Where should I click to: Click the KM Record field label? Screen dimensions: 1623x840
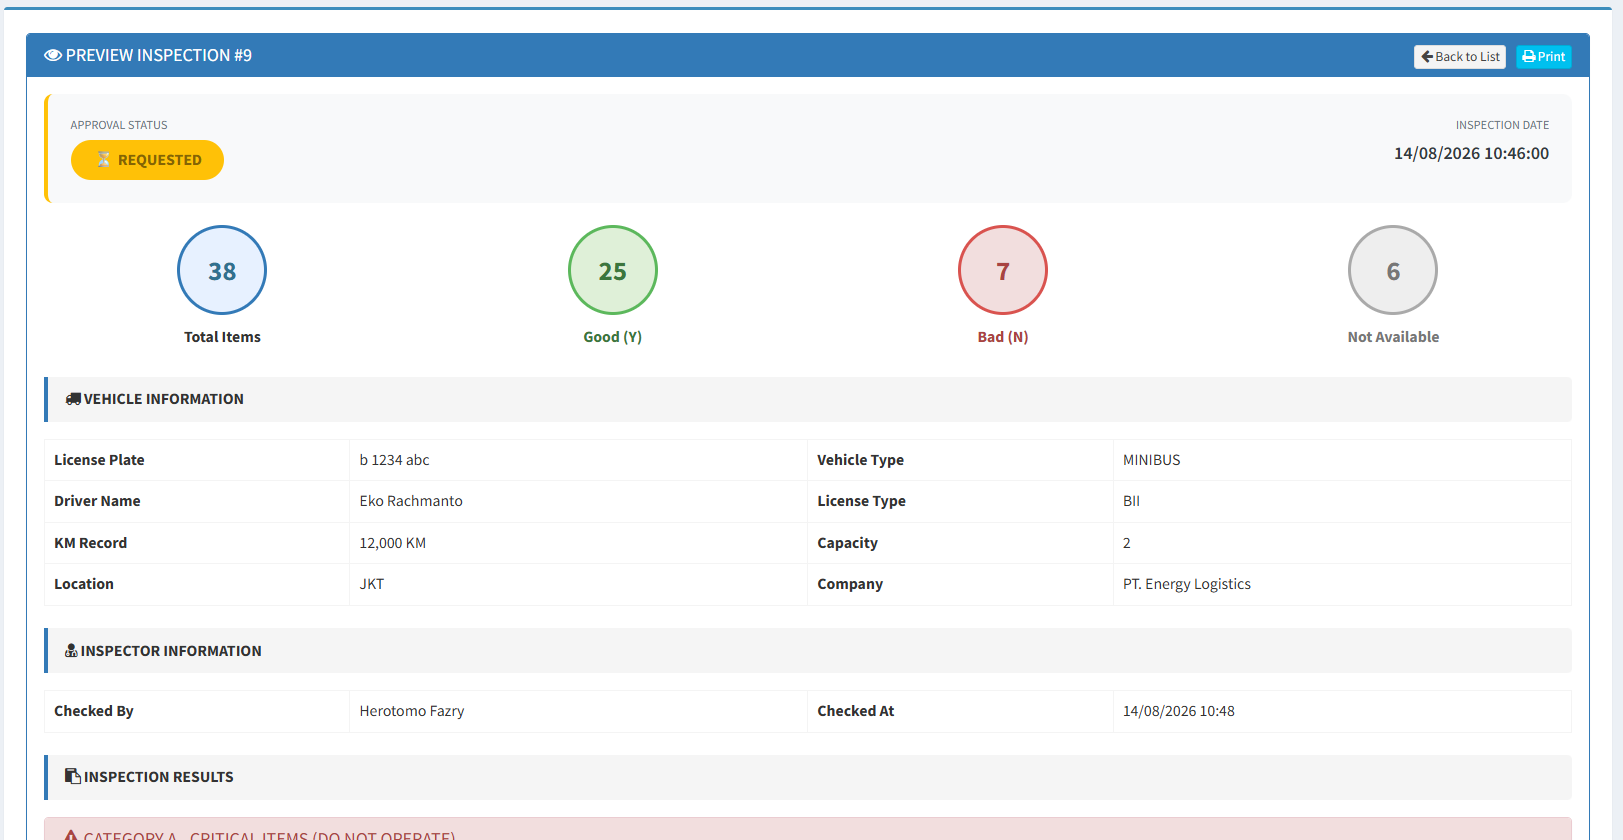pos(90,543)
